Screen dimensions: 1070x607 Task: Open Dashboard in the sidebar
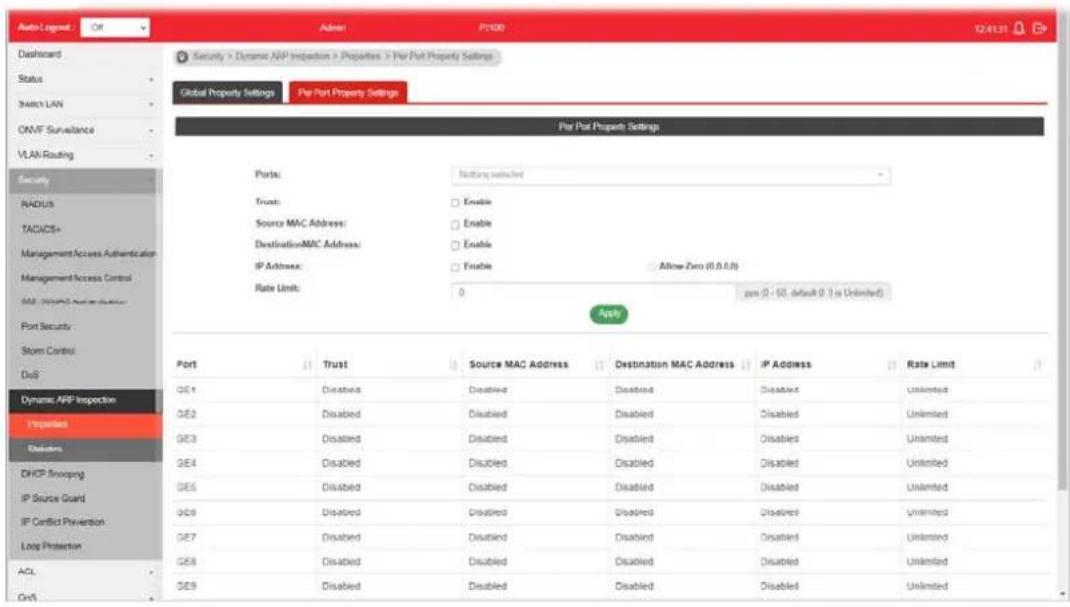40,54
